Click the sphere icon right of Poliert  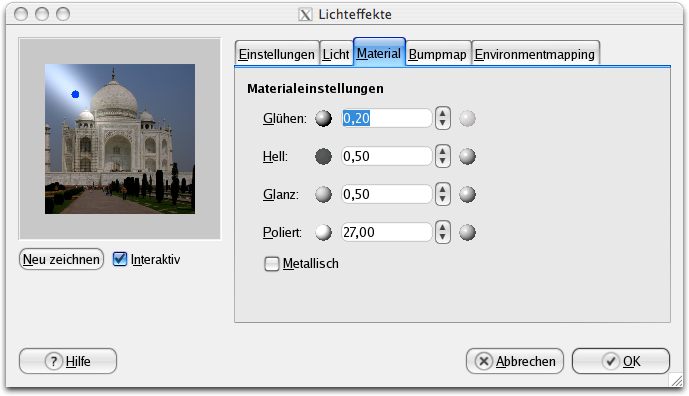467,233
